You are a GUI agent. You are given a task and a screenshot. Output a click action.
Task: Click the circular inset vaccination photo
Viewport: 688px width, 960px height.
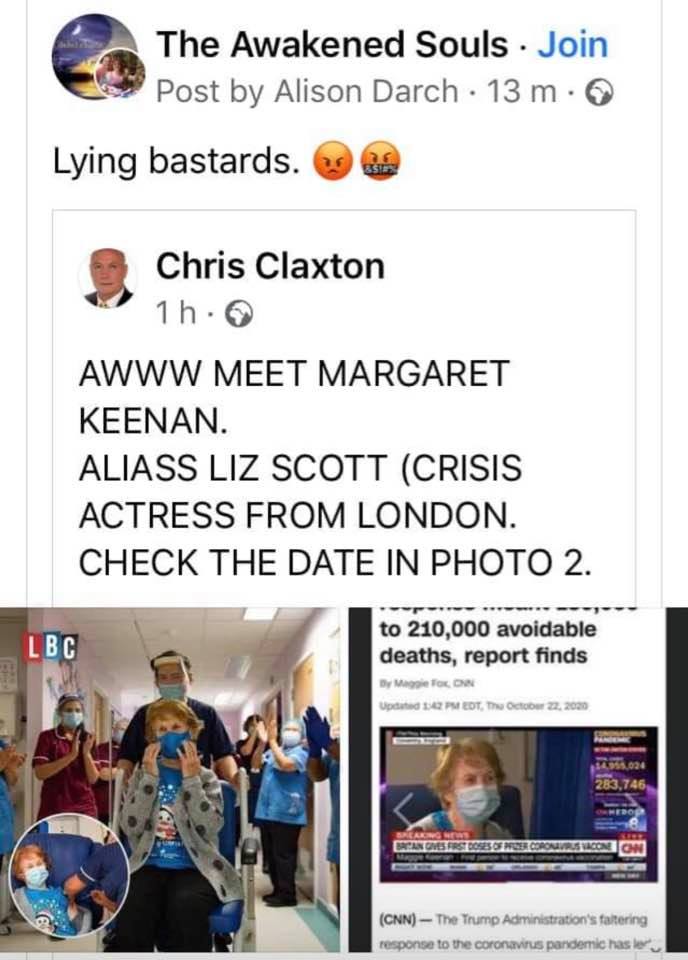click(70, 876)
